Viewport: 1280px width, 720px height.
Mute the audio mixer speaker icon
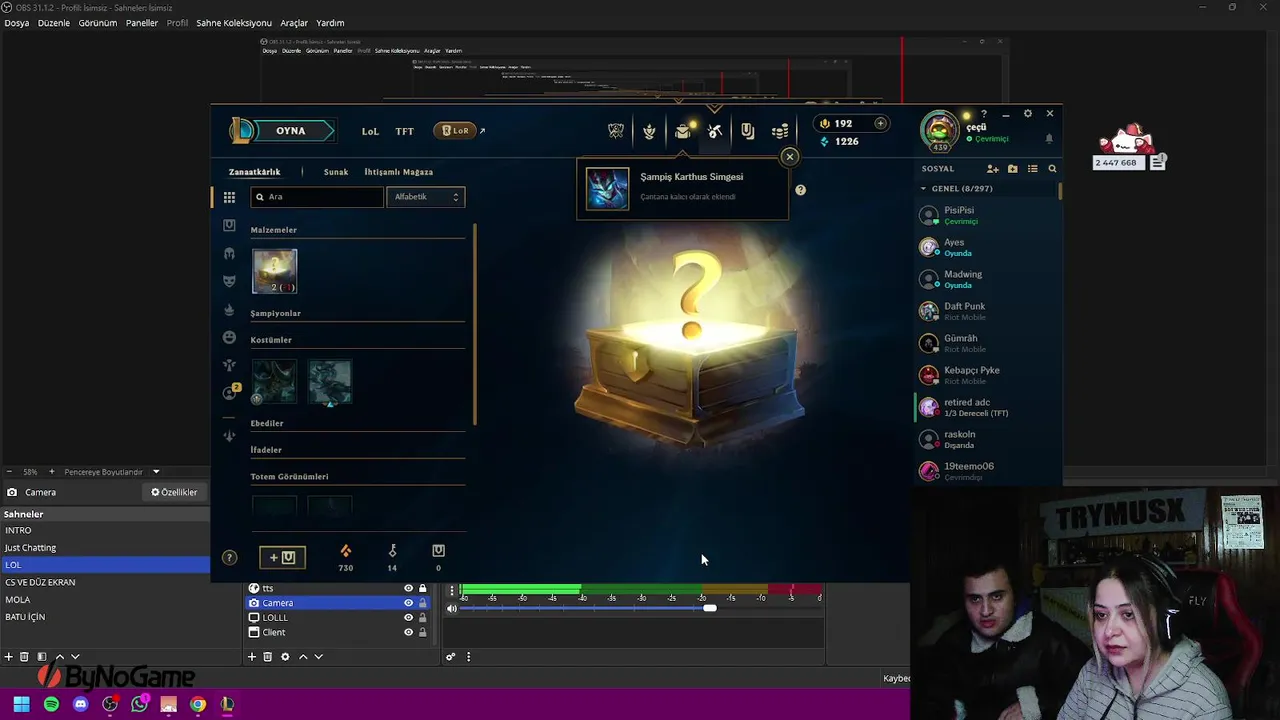452,608
